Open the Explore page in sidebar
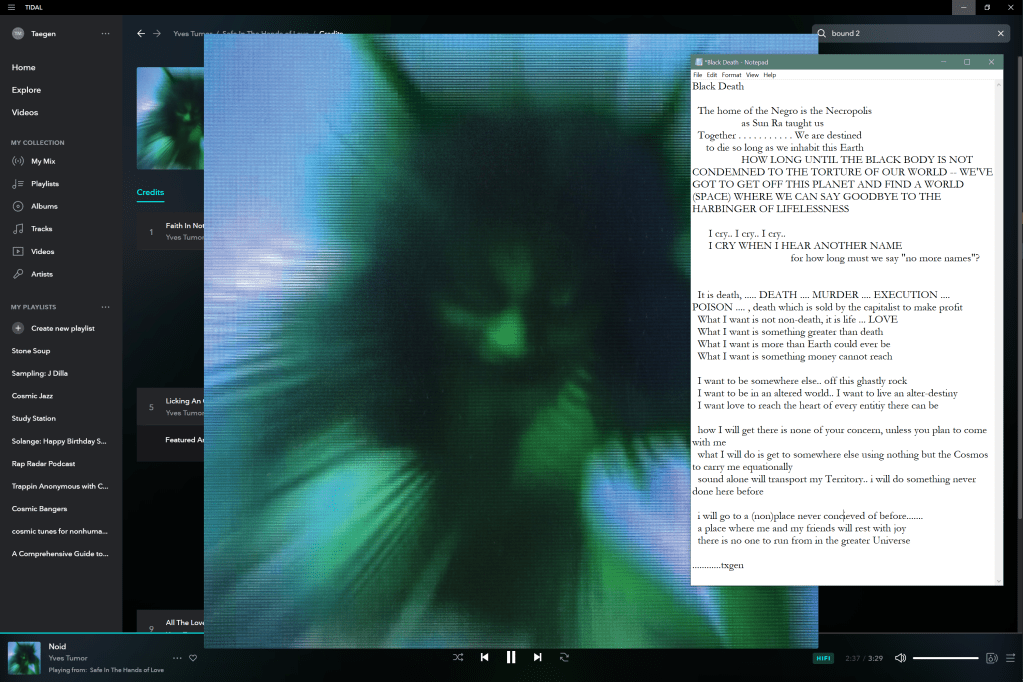Screen dimensions: 1023x682 coord(26,90)
